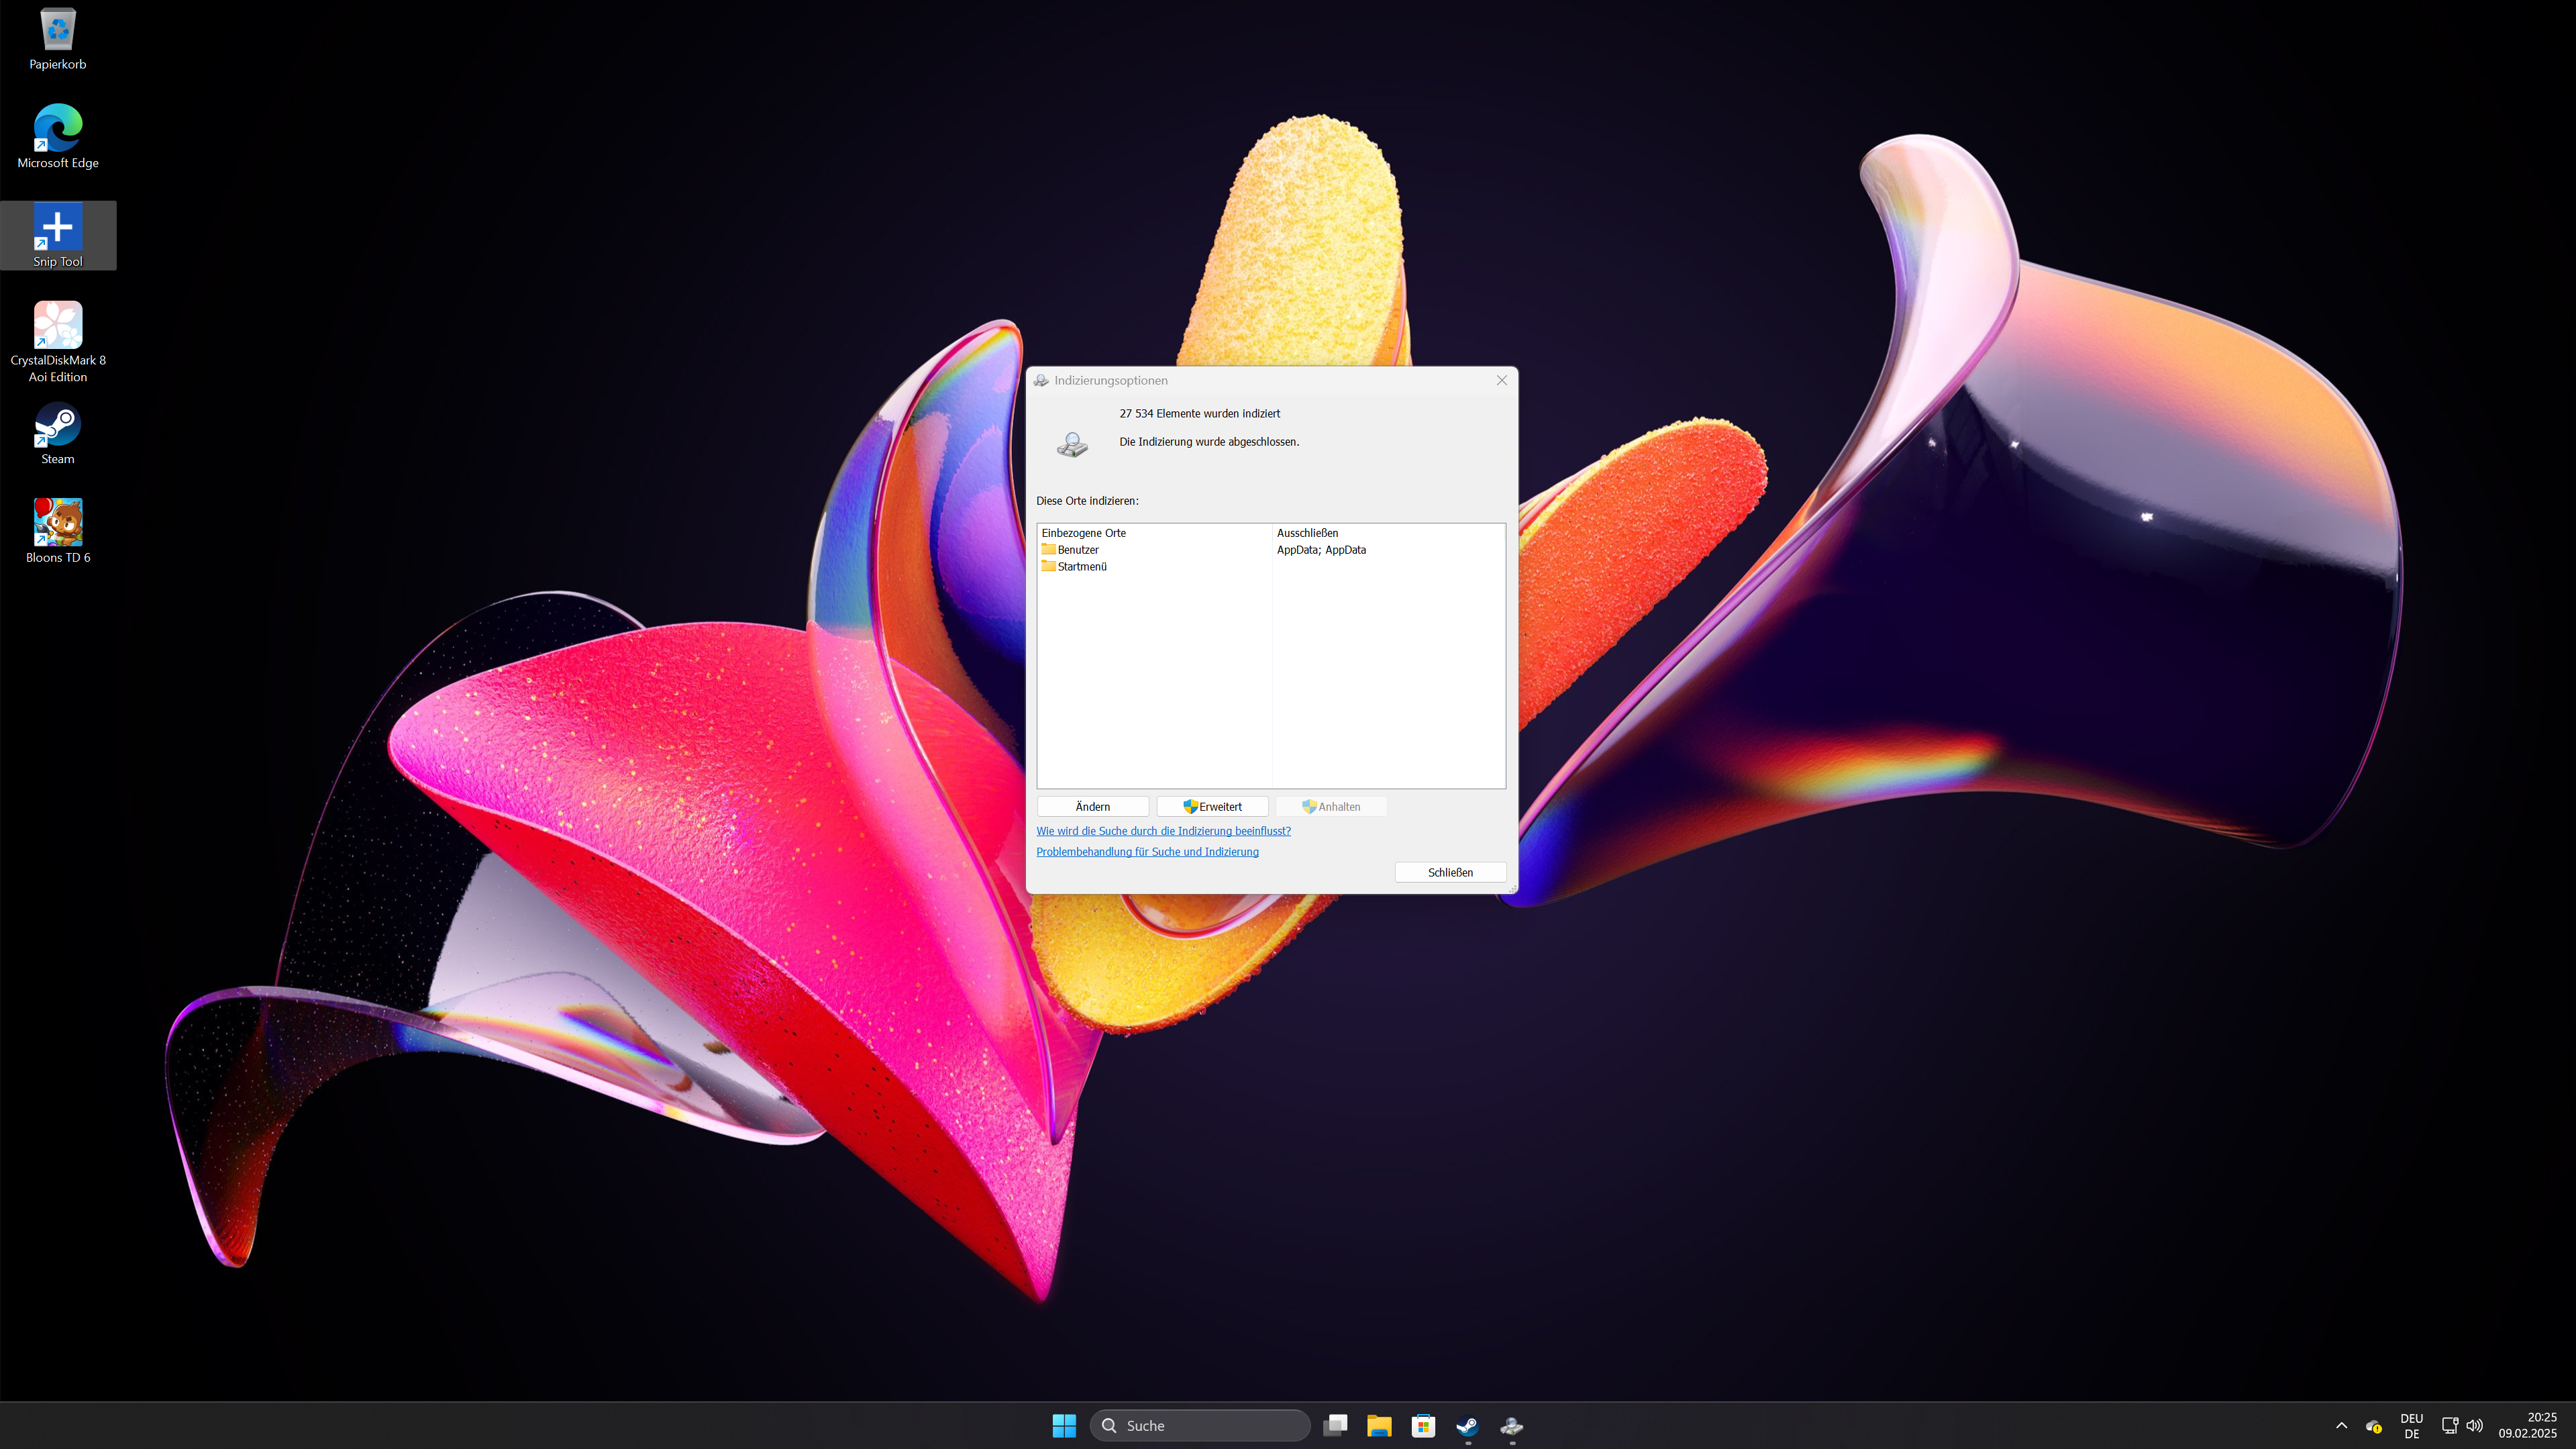Select the Microsoft Edge desktop shortcut
The image size is (2576, 1449).
58,129
